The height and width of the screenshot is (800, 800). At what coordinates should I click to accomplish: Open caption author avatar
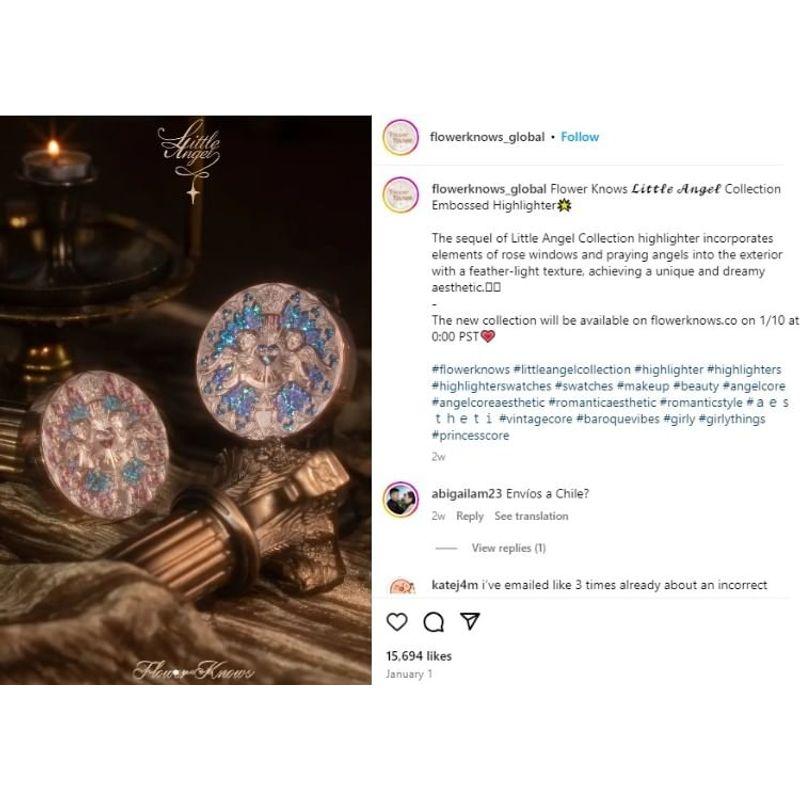401,195
